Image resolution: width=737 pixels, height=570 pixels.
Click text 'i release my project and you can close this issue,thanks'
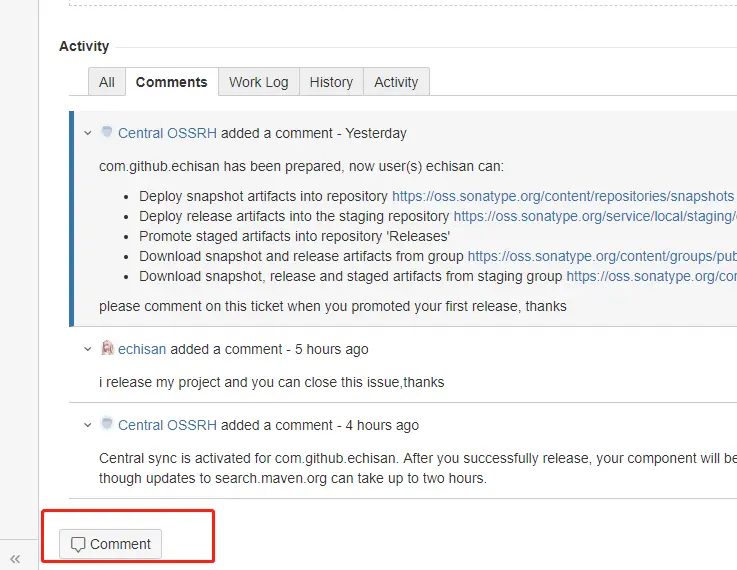272,383
